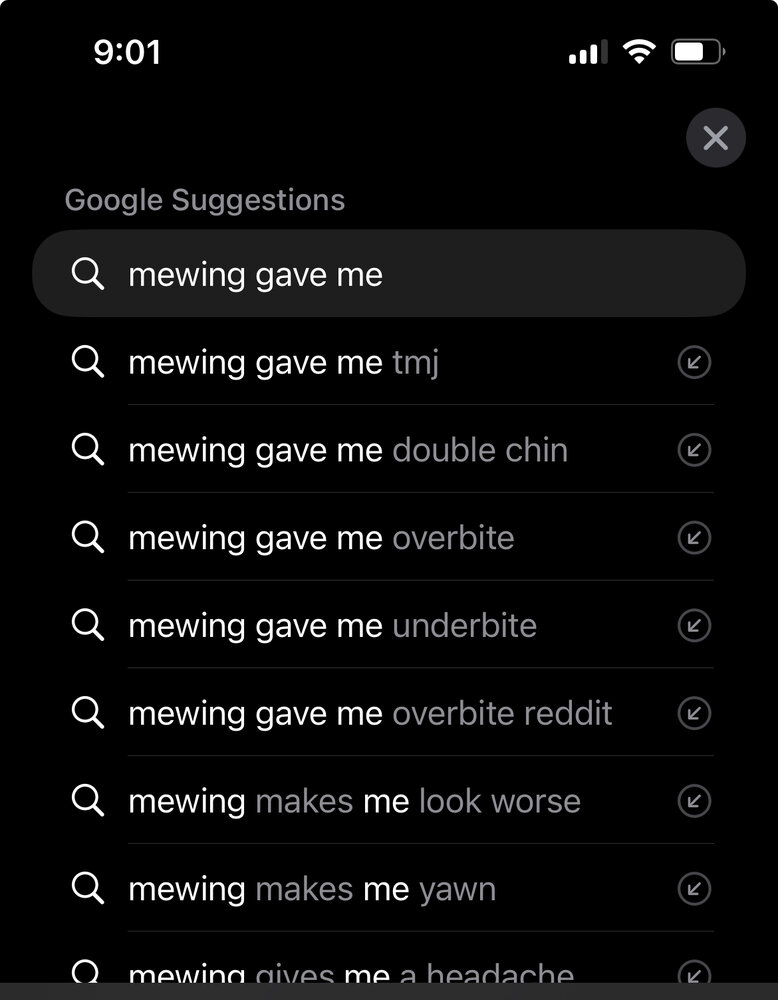The height and width of the screenshot is (1000, 778).
Task: Insert 'mewing gave me overbite' via arrow icon
Action: 694,538
